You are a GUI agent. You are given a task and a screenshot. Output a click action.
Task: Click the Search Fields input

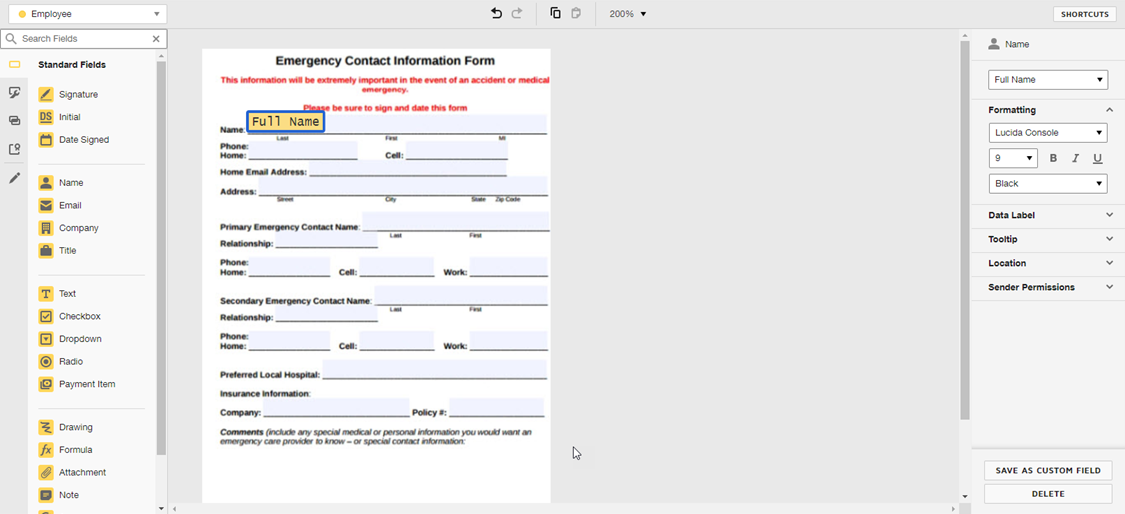pyautogui.click(x=84, y=39)
